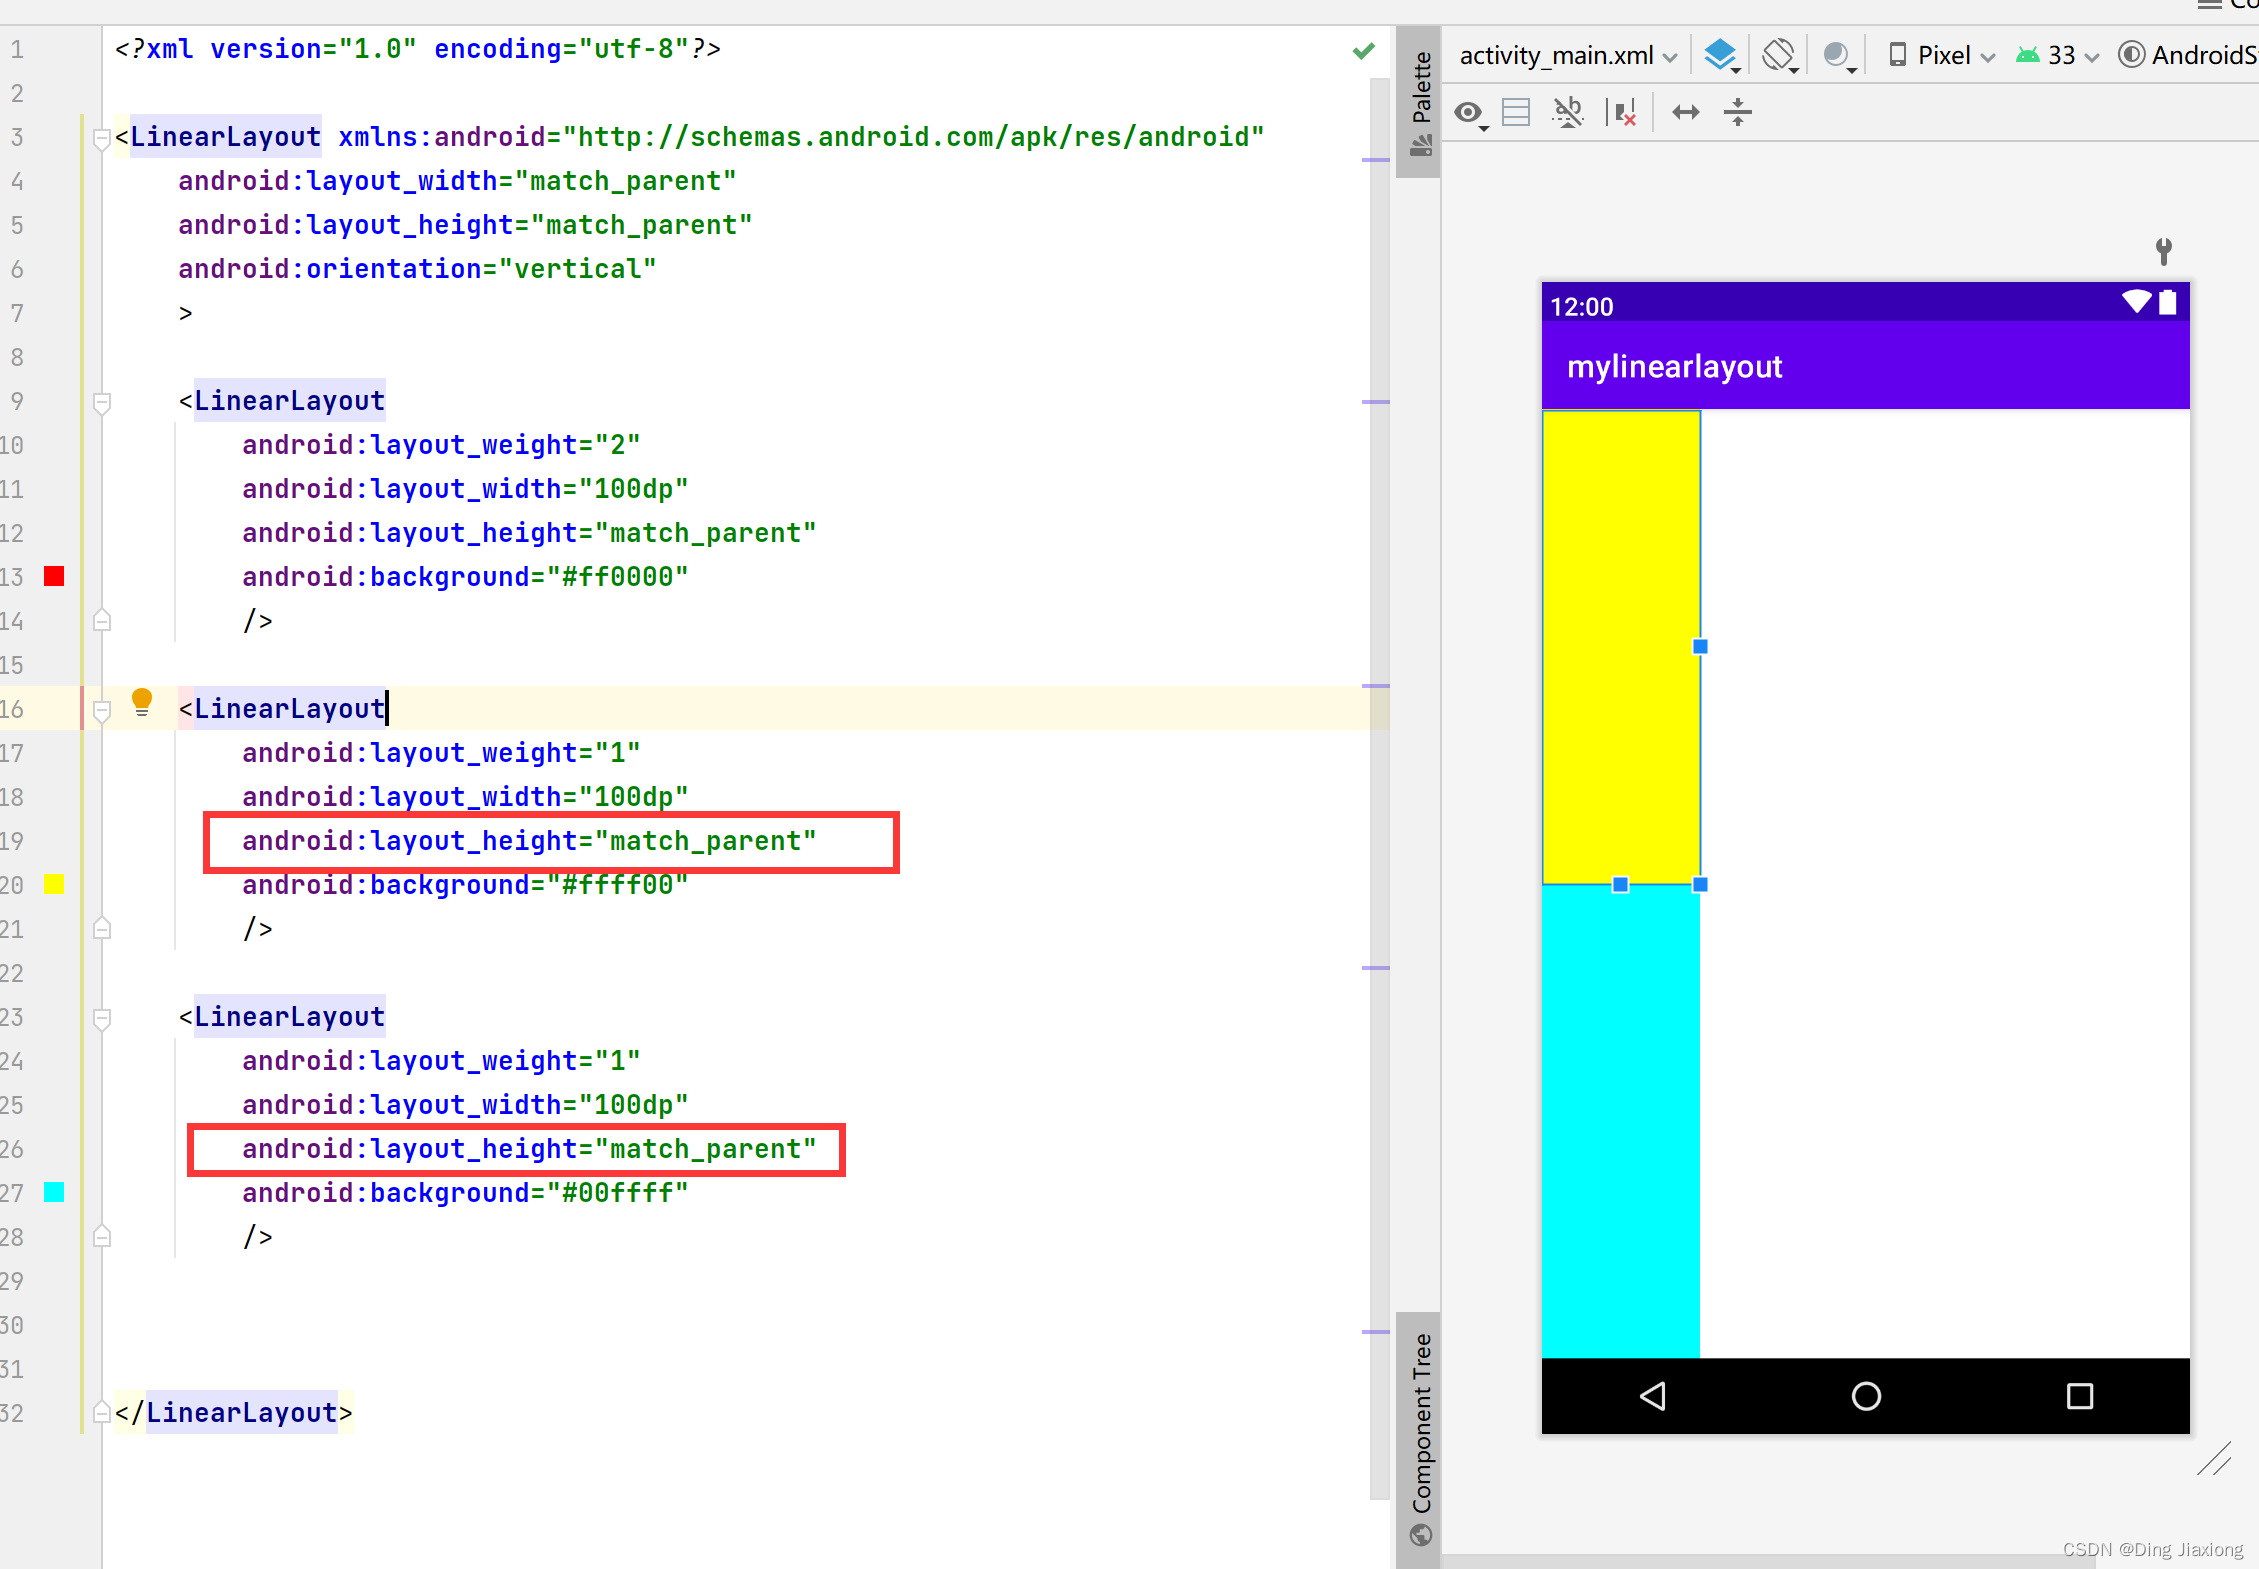The width and height of the screenshot is (2259, 1569).
Task: Click the switch orientation list icon
Action: click(x=1517, y=112)
